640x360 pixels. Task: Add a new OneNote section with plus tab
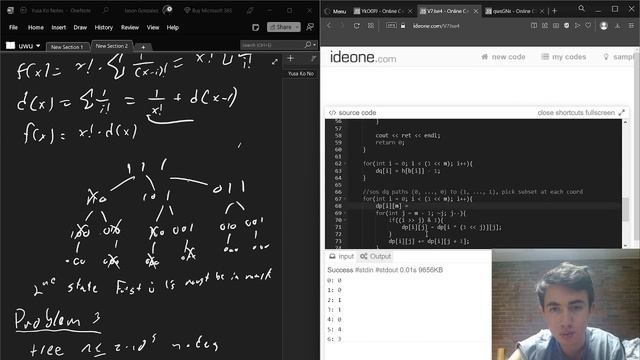pyautogui.click(x=143, y=47)
